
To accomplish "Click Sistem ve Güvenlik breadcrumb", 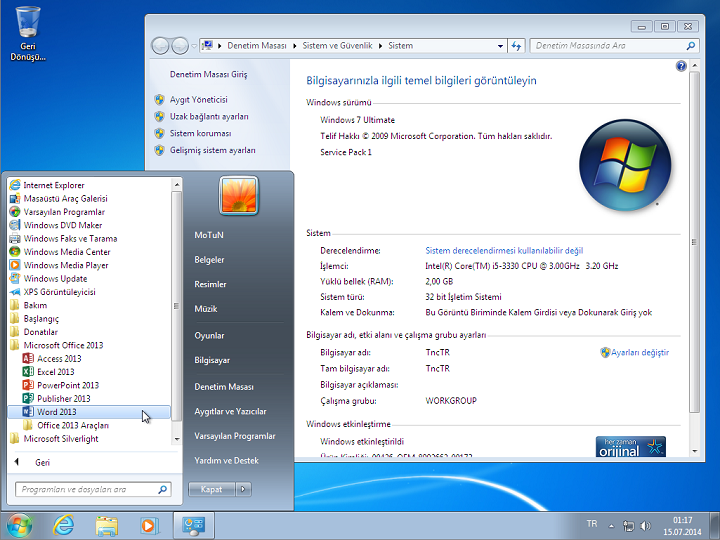I will click(338, 45).
